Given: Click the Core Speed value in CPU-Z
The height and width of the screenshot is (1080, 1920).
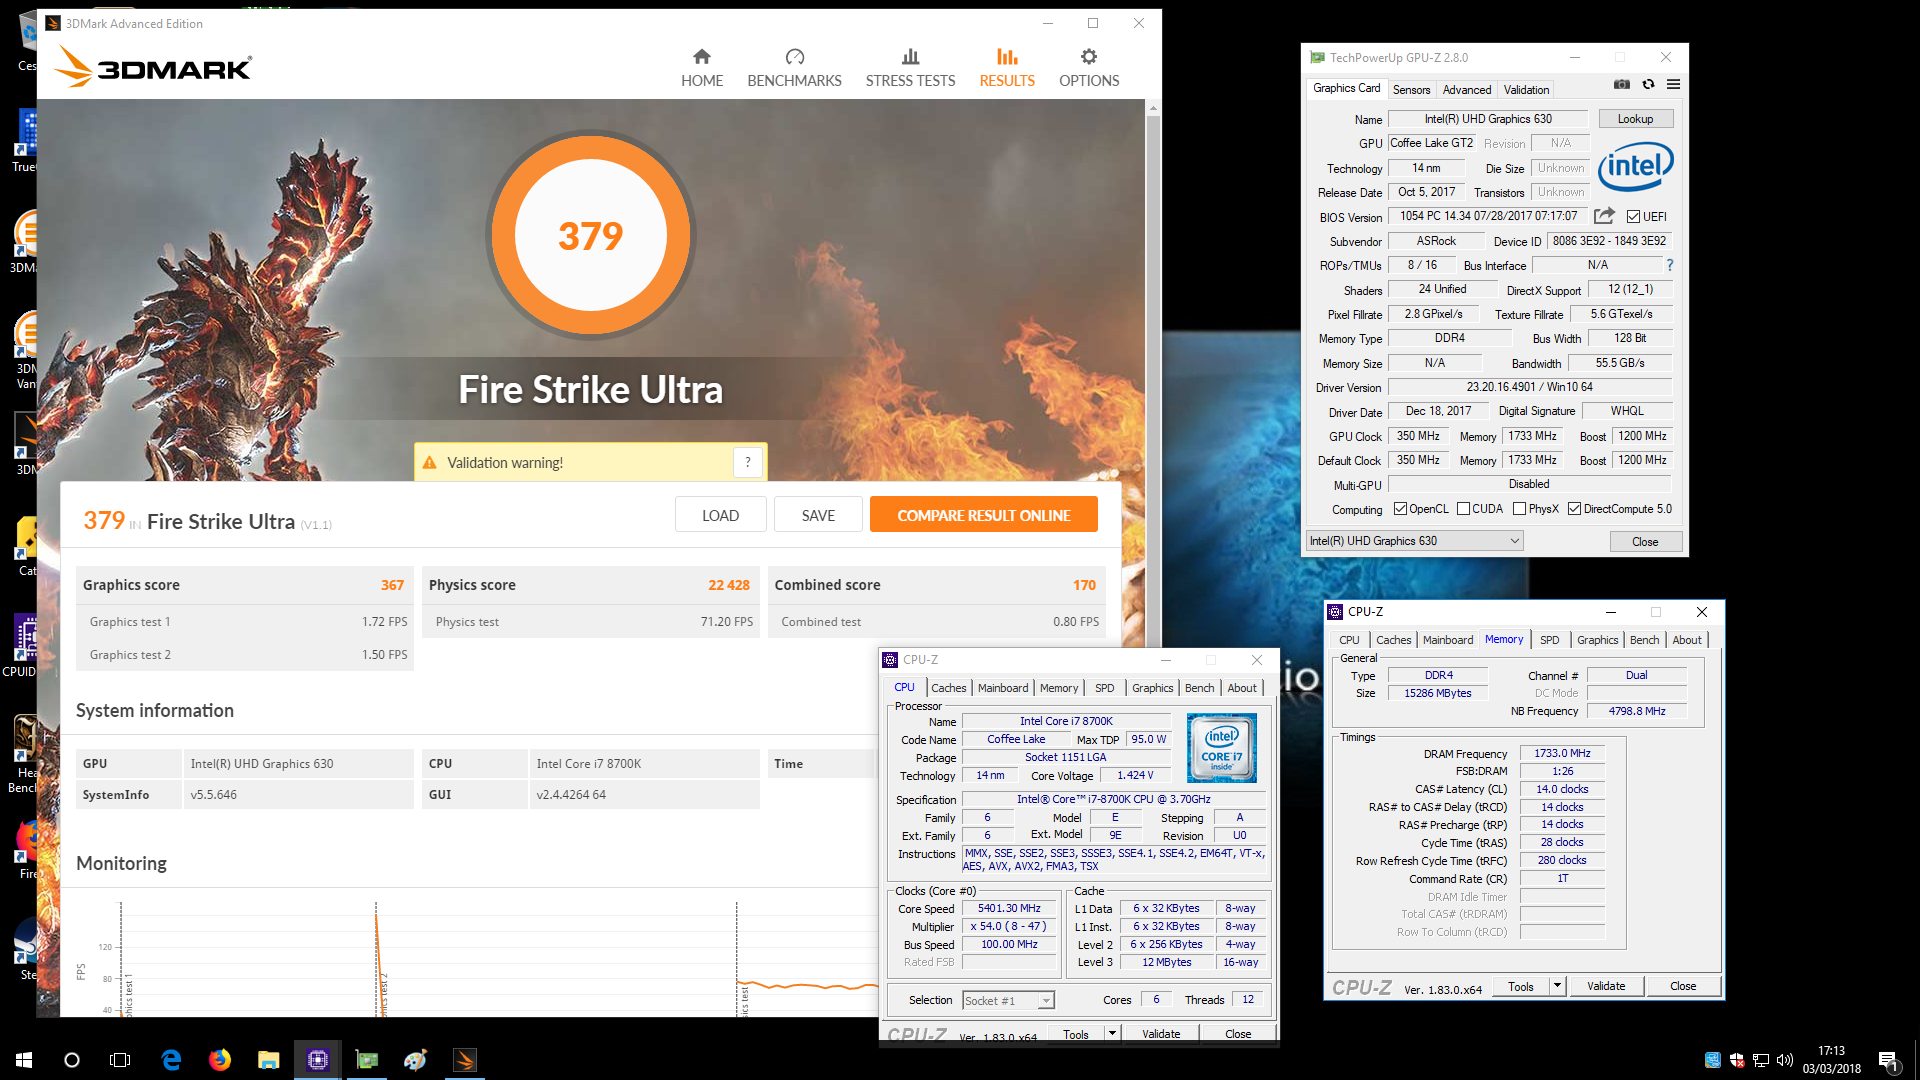Looking at the screenshot, I should tap(1009, 908).
